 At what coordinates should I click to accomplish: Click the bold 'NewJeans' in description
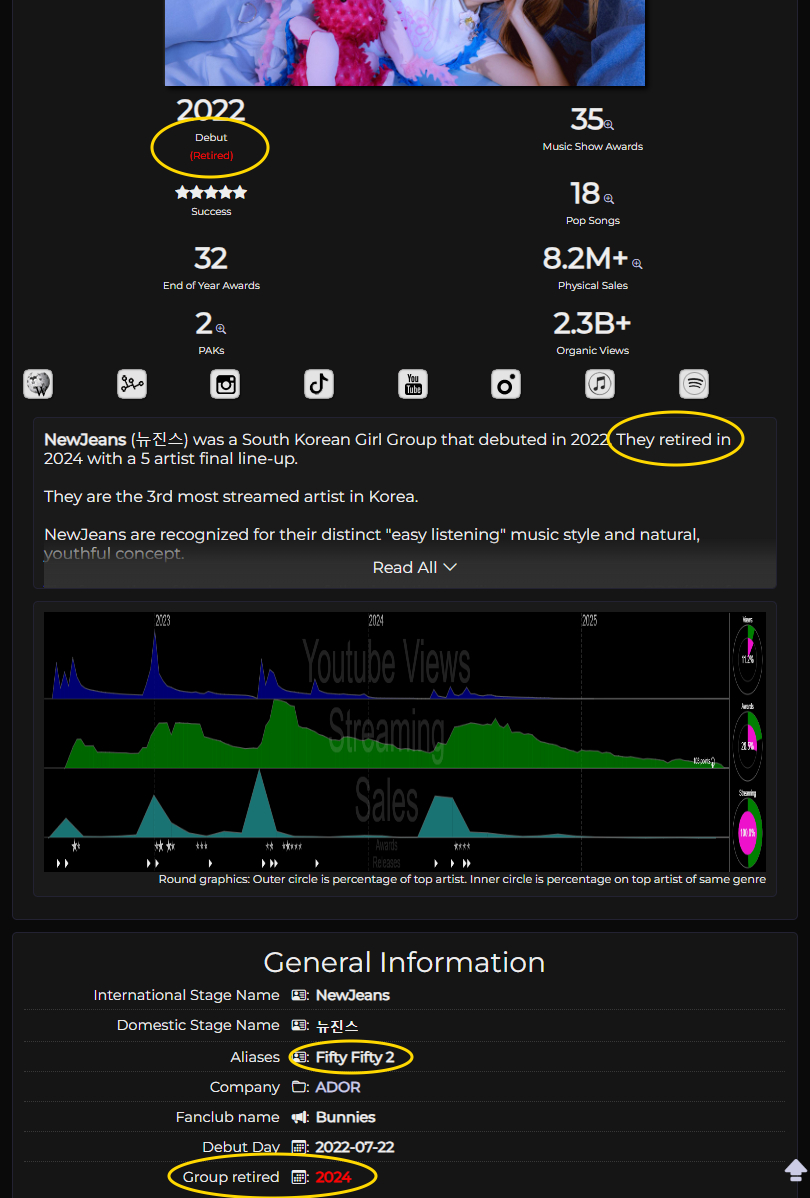pos(85,439)
